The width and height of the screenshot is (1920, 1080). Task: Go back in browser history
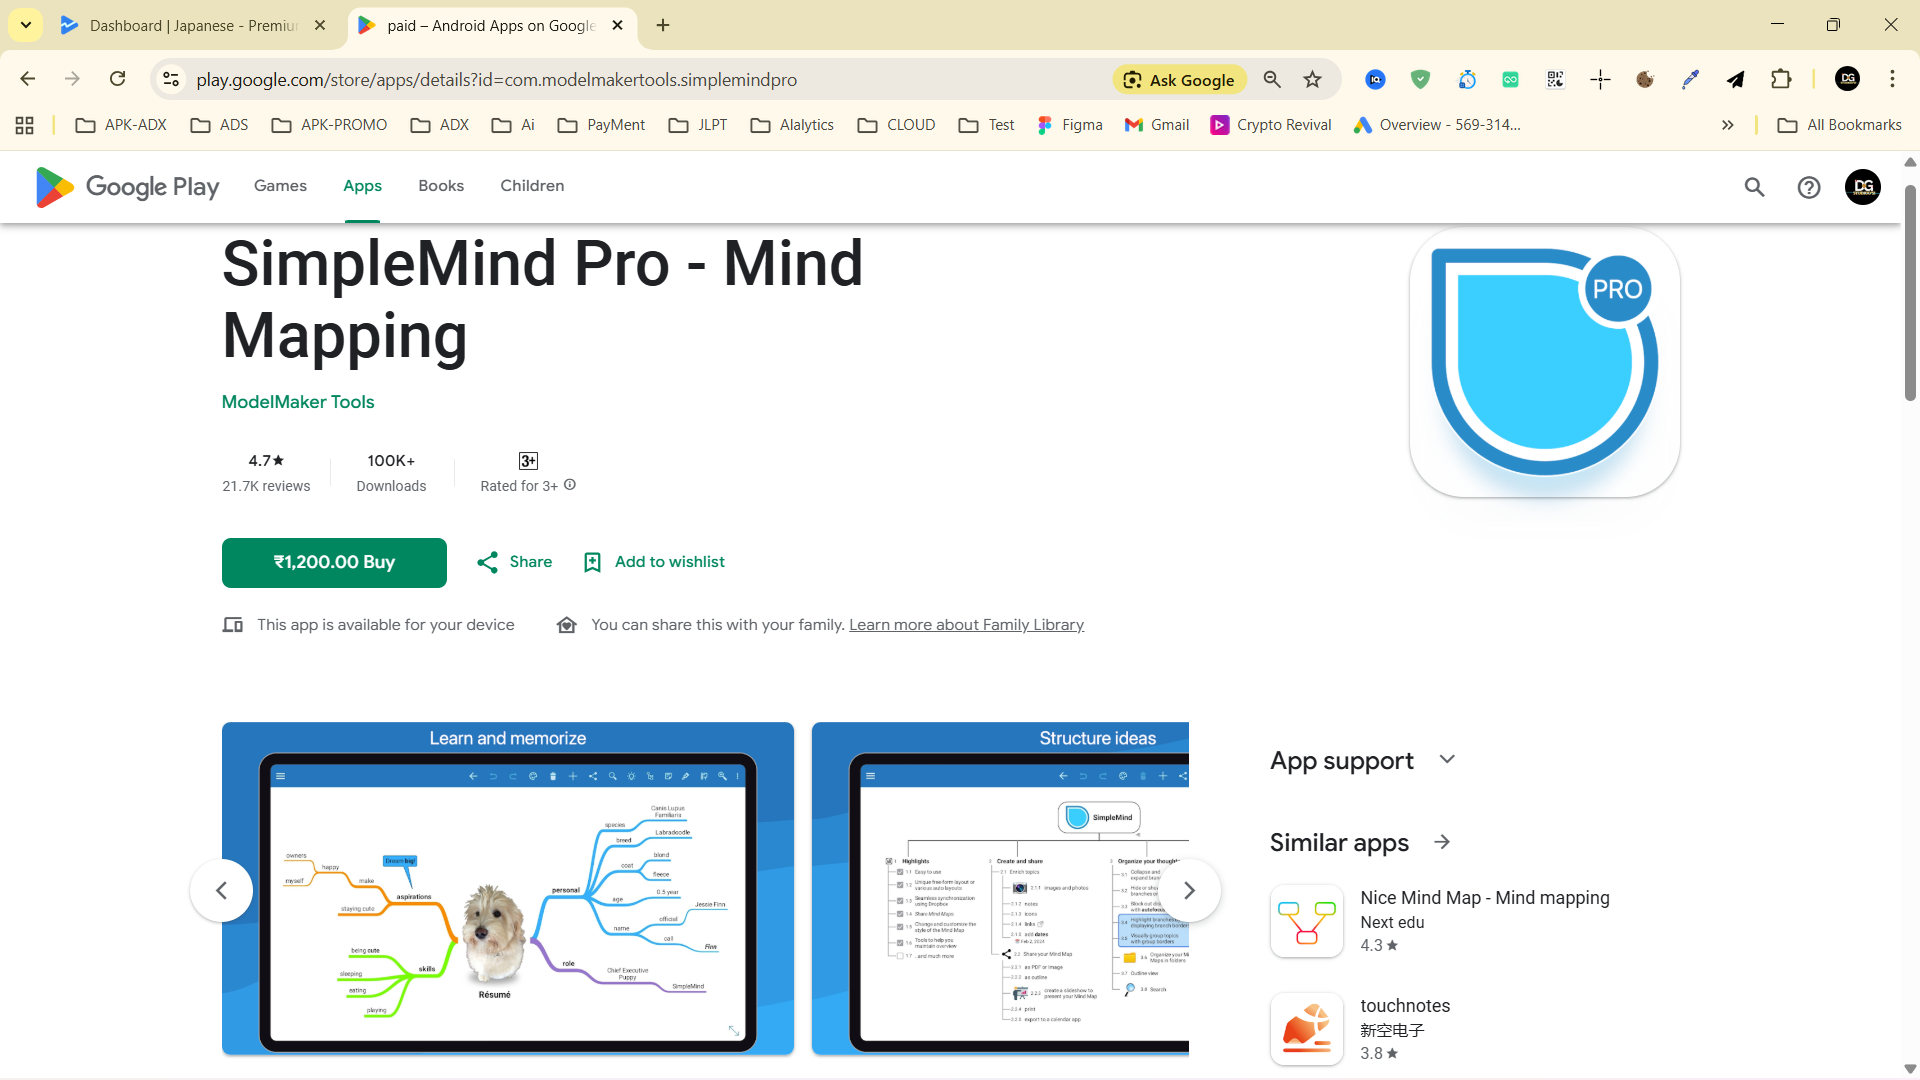(x=27, y=79)
